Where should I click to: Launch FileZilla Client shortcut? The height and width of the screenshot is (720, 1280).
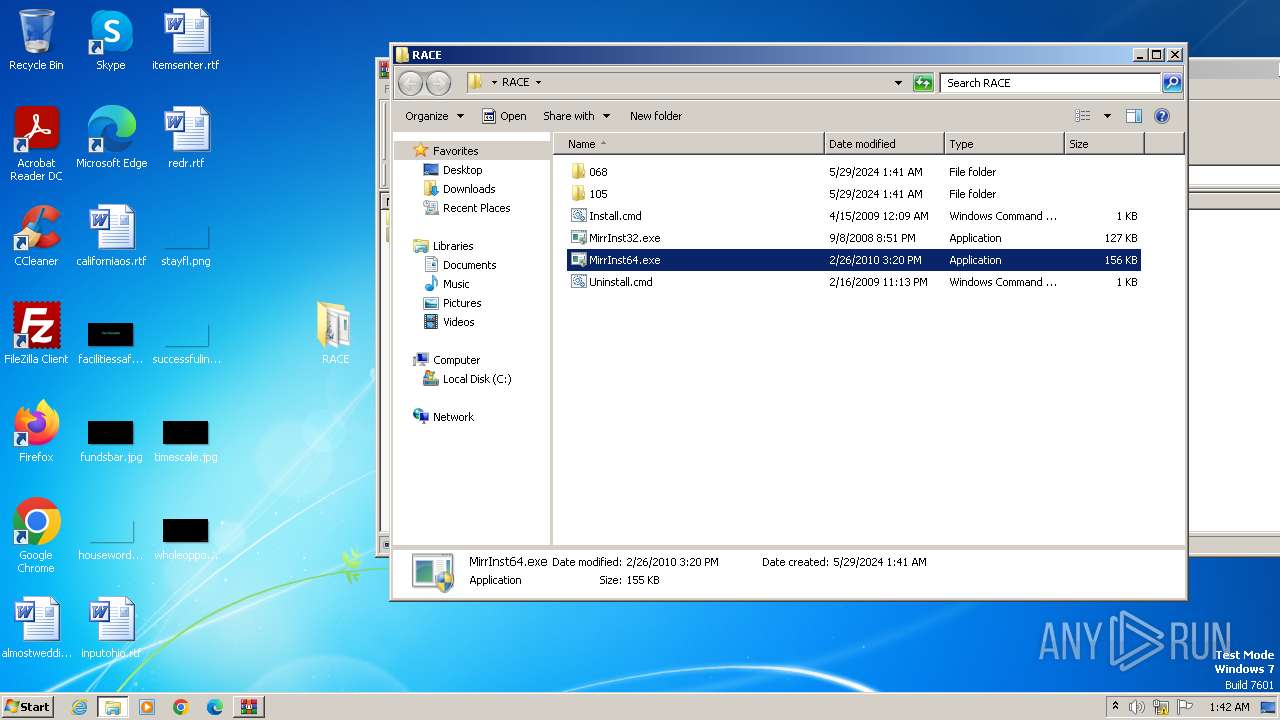(36, 334)
